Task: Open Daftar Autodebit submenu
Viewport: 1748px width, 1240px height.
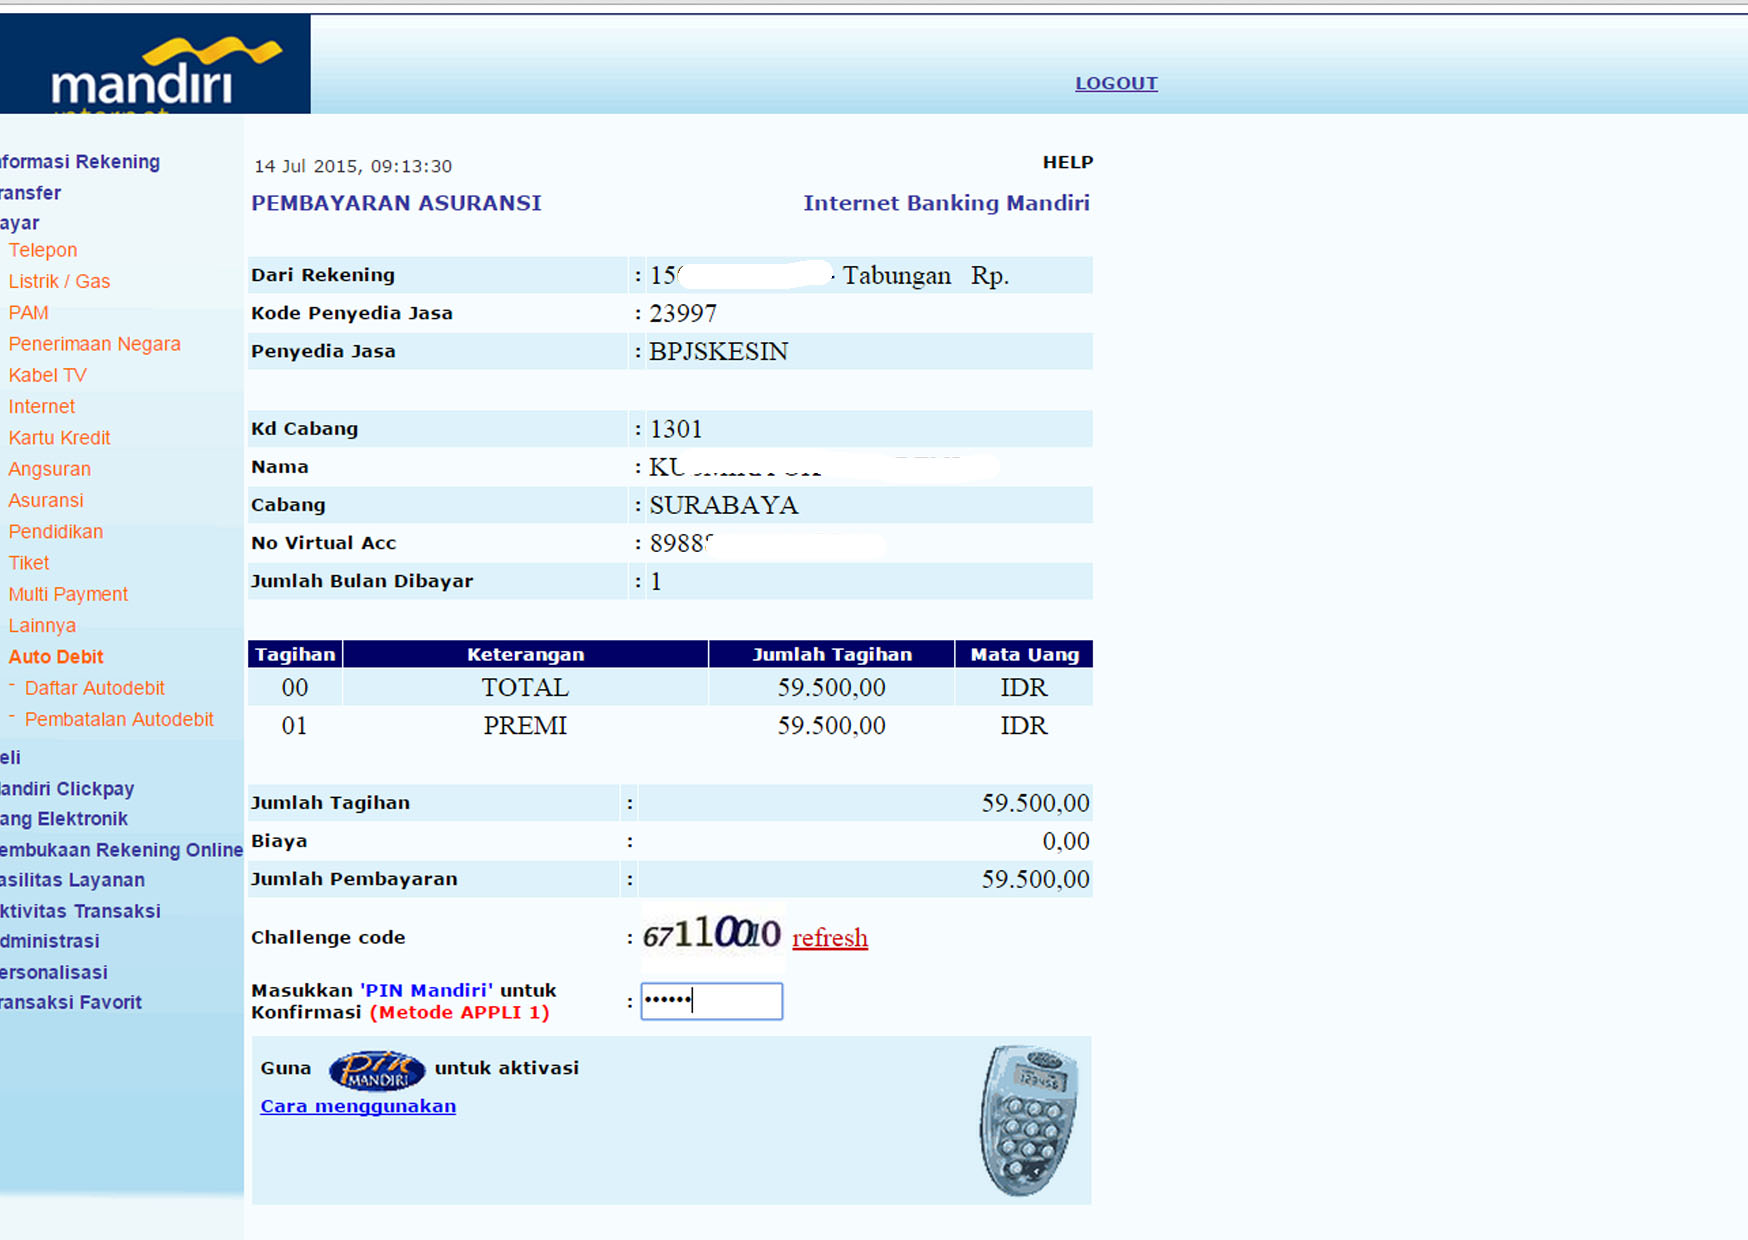Action: 94,688
